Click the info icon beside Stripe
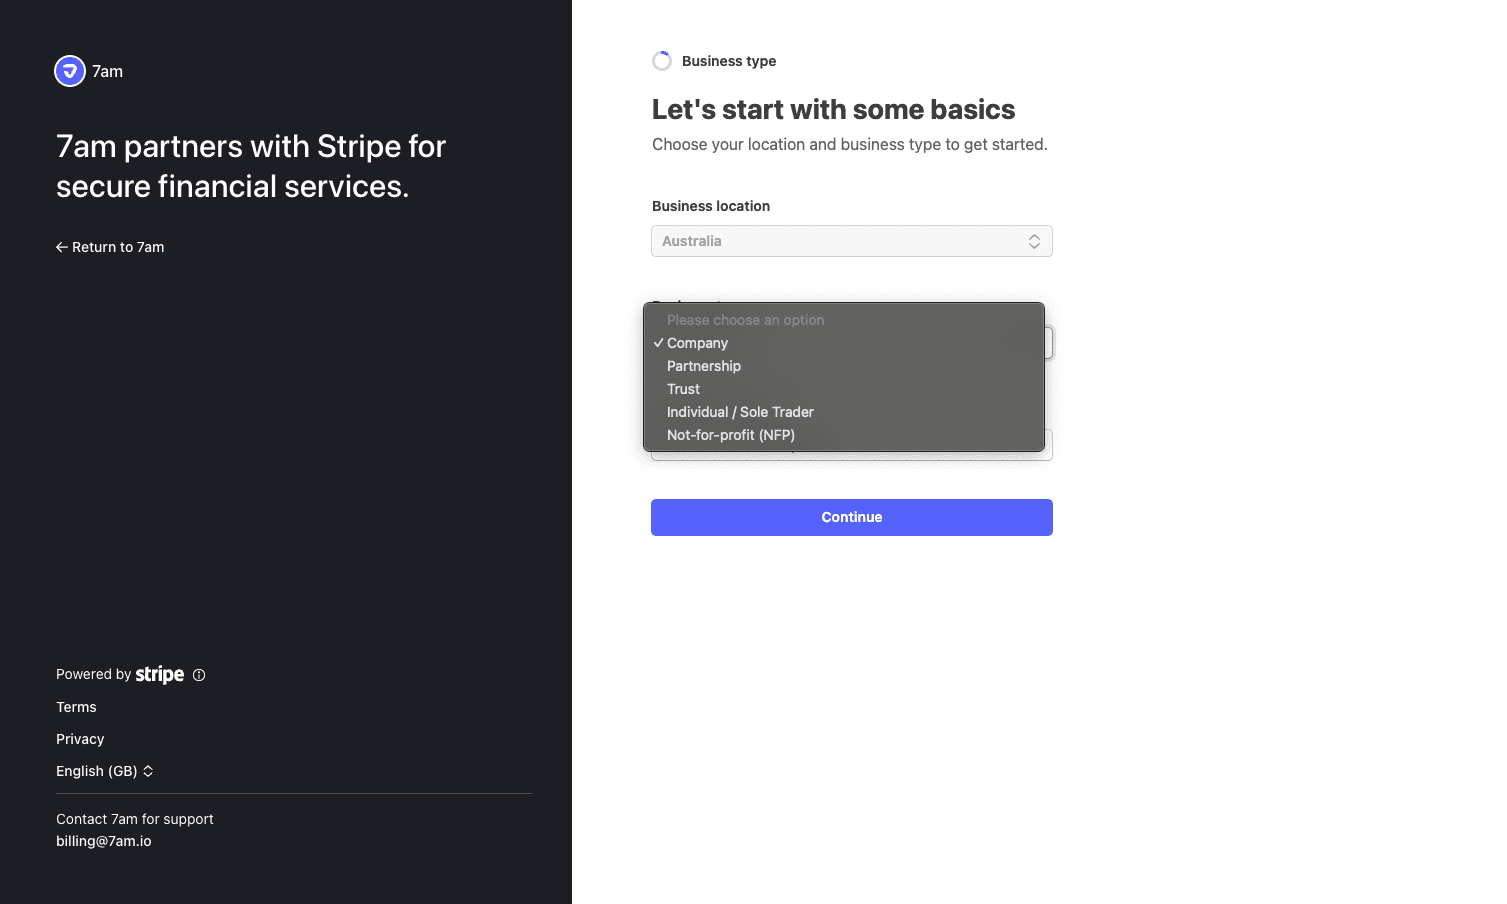1507x904 pixels. click(x=199, y=675)
